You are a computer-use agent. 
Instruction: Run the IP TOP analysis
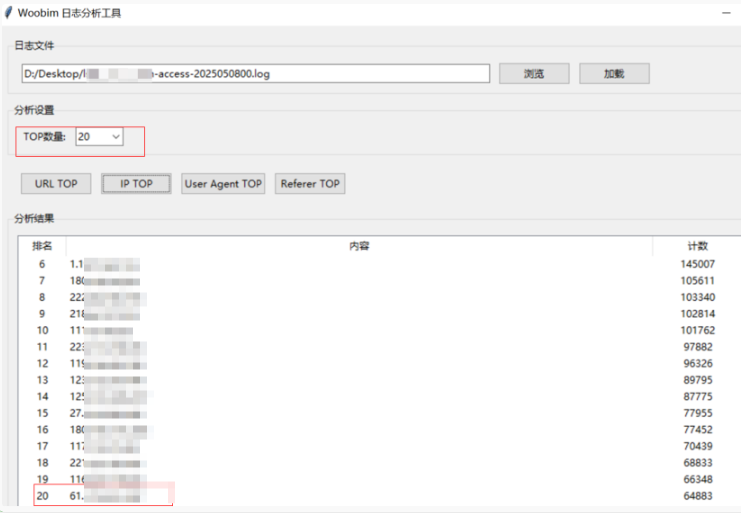coord(136,184)
